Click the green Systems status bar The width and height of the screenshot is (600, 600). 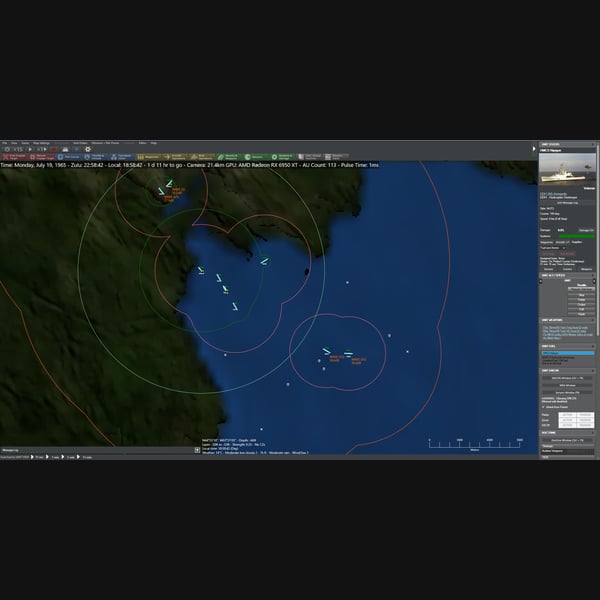coord(577,236)
